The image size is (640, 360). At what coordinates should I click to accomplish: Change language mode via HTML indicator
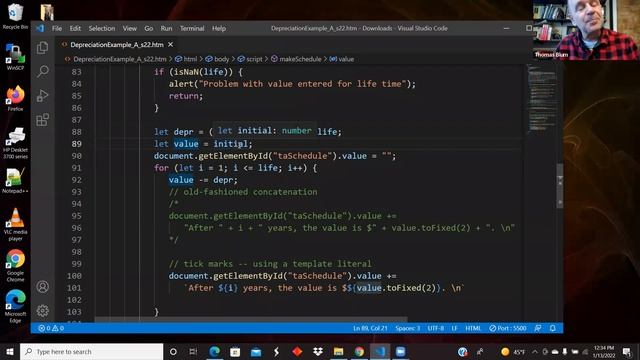pyautogui.click(x=473, y=328)
